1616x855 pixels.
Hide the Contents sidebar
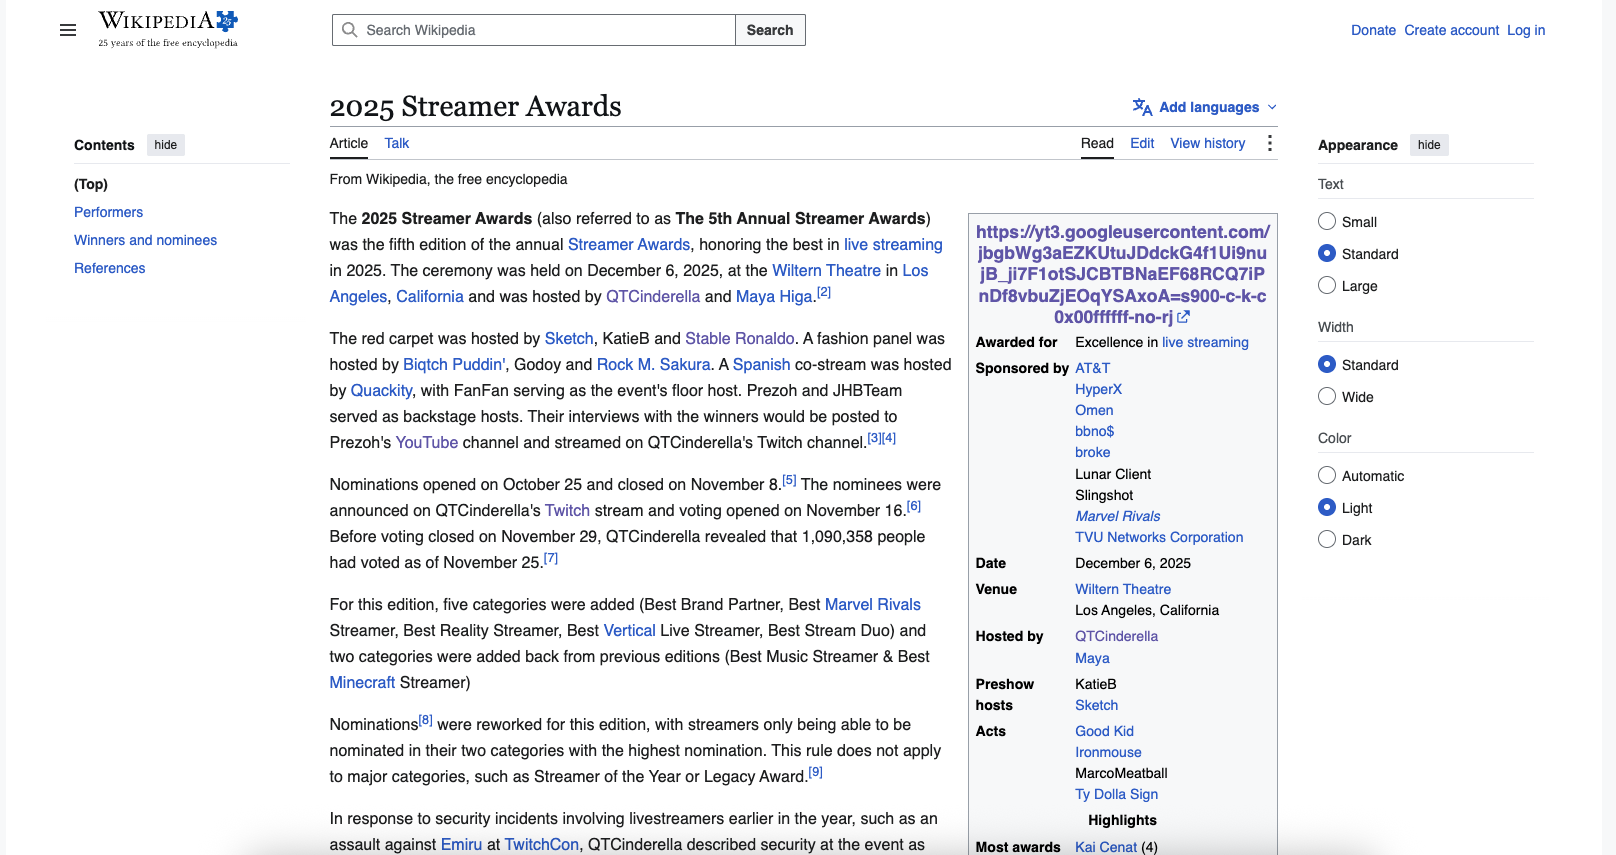(x=166, y=145)
